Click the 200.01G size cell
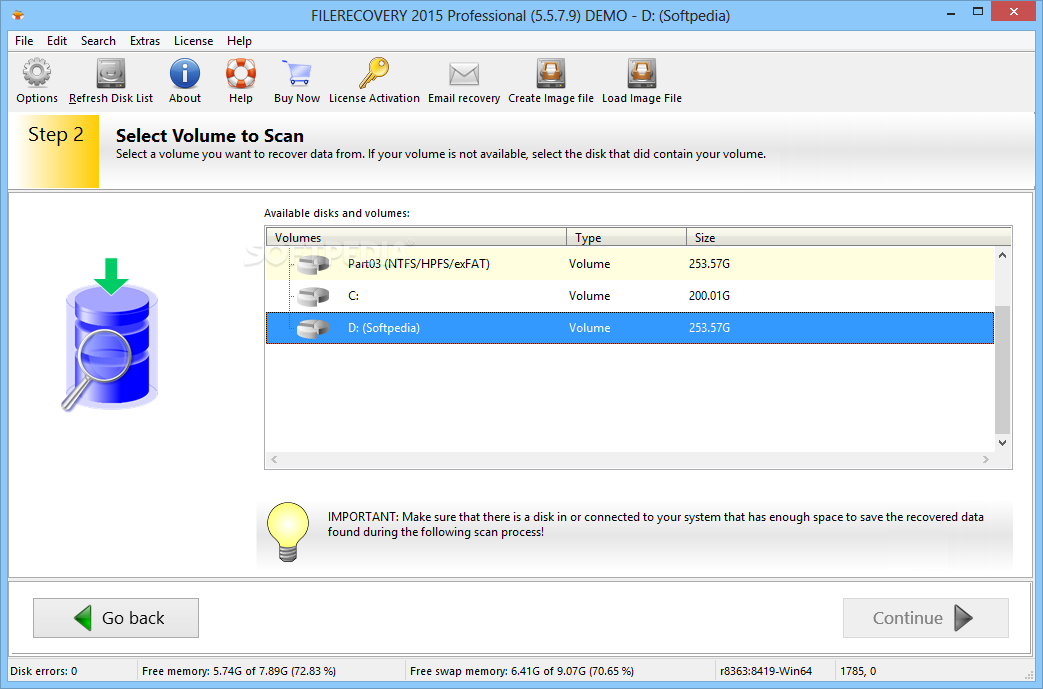Viewport: 1043px width, 689px height. [709, 296]
